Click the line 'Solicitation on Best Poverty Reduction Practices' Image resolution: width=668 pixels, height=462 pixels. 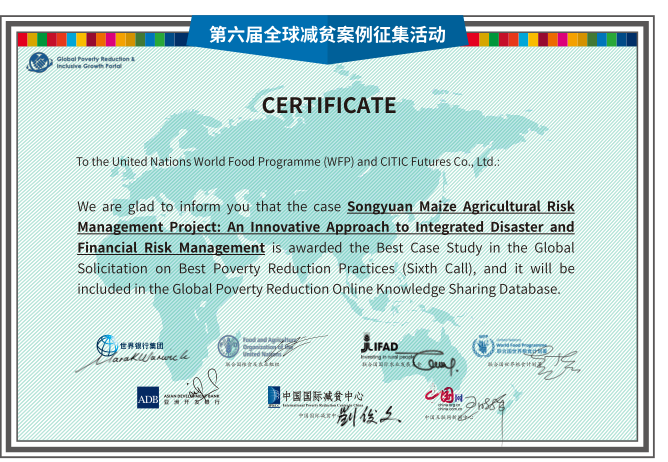[x=326, y=269]
